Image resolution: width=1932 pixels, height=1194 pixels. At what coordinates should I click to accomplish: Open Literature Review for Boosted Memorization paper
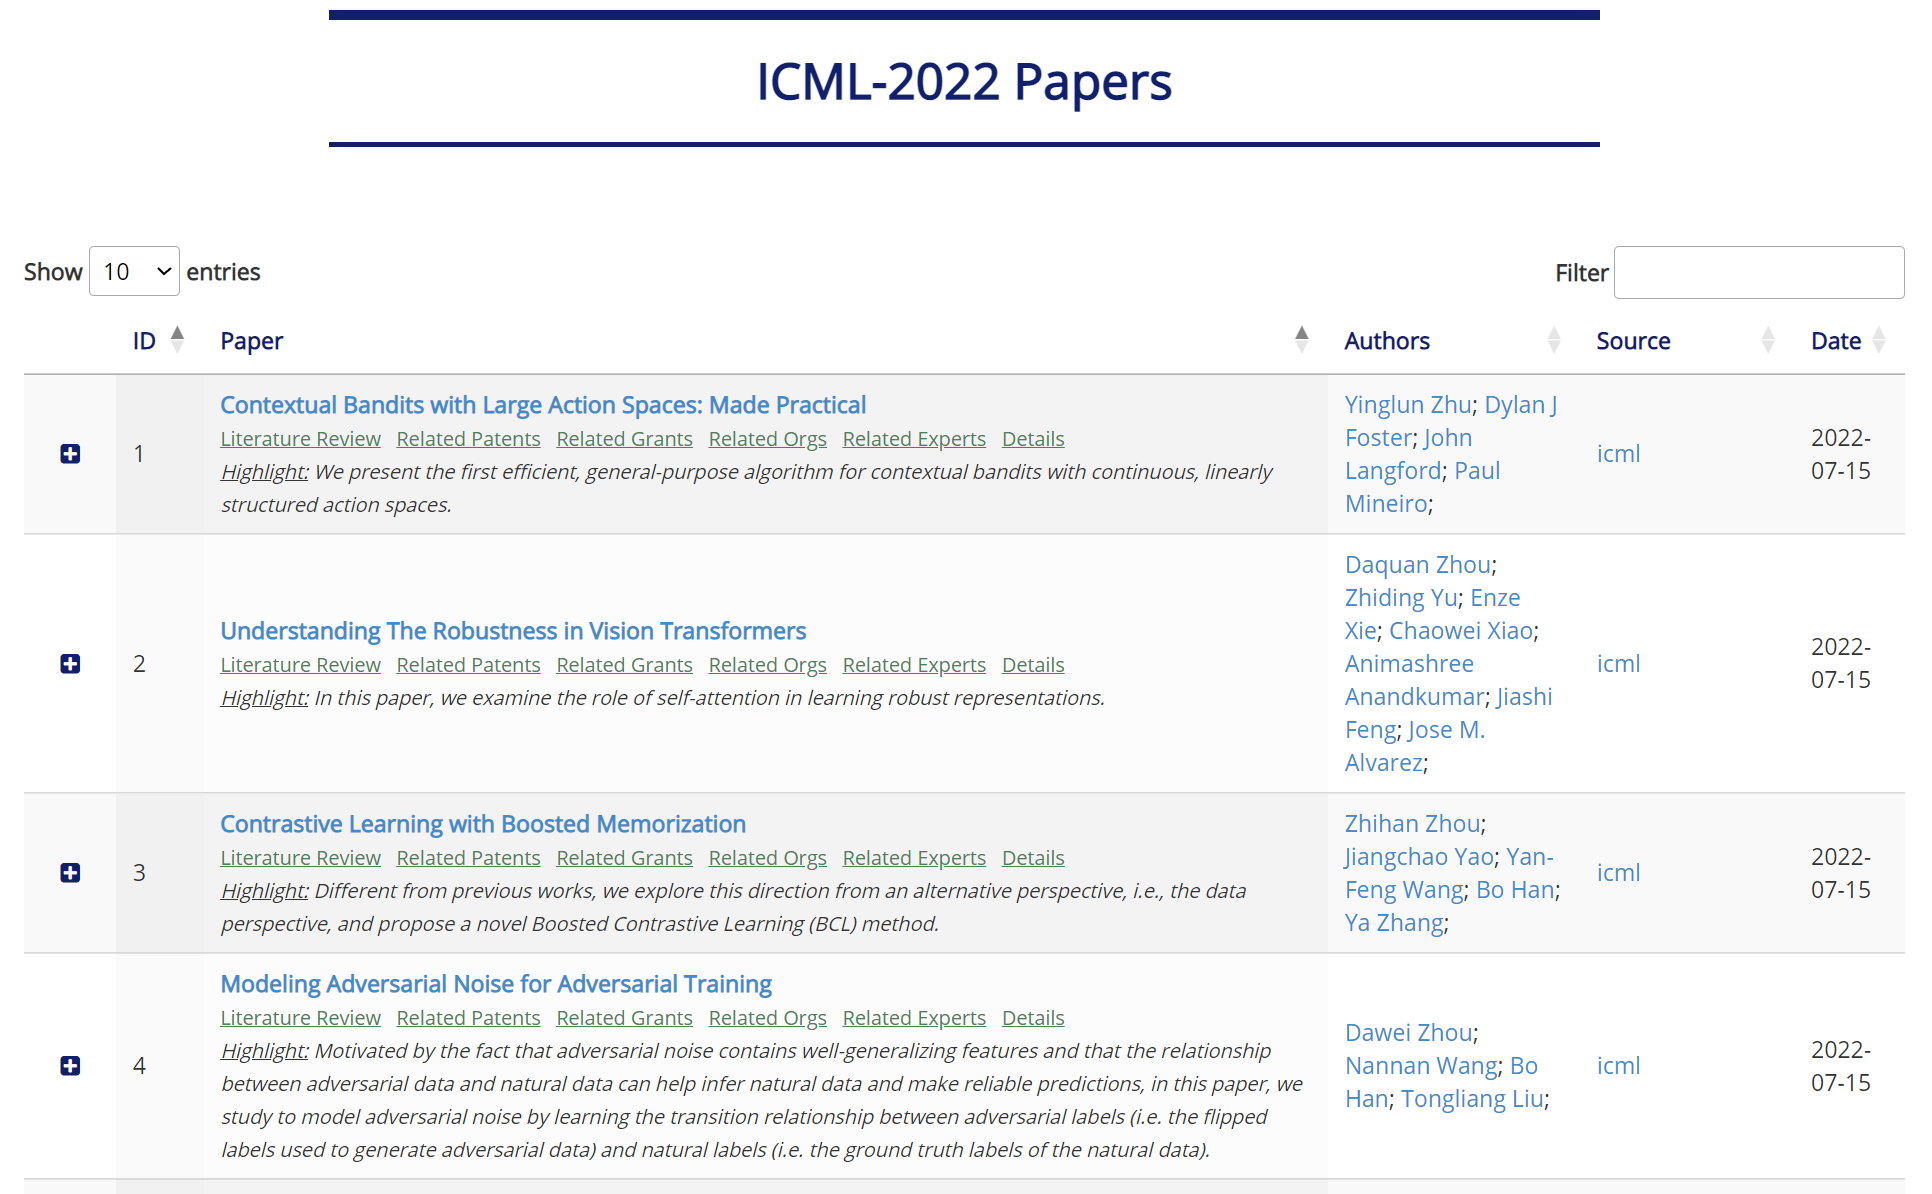[300, 858]
